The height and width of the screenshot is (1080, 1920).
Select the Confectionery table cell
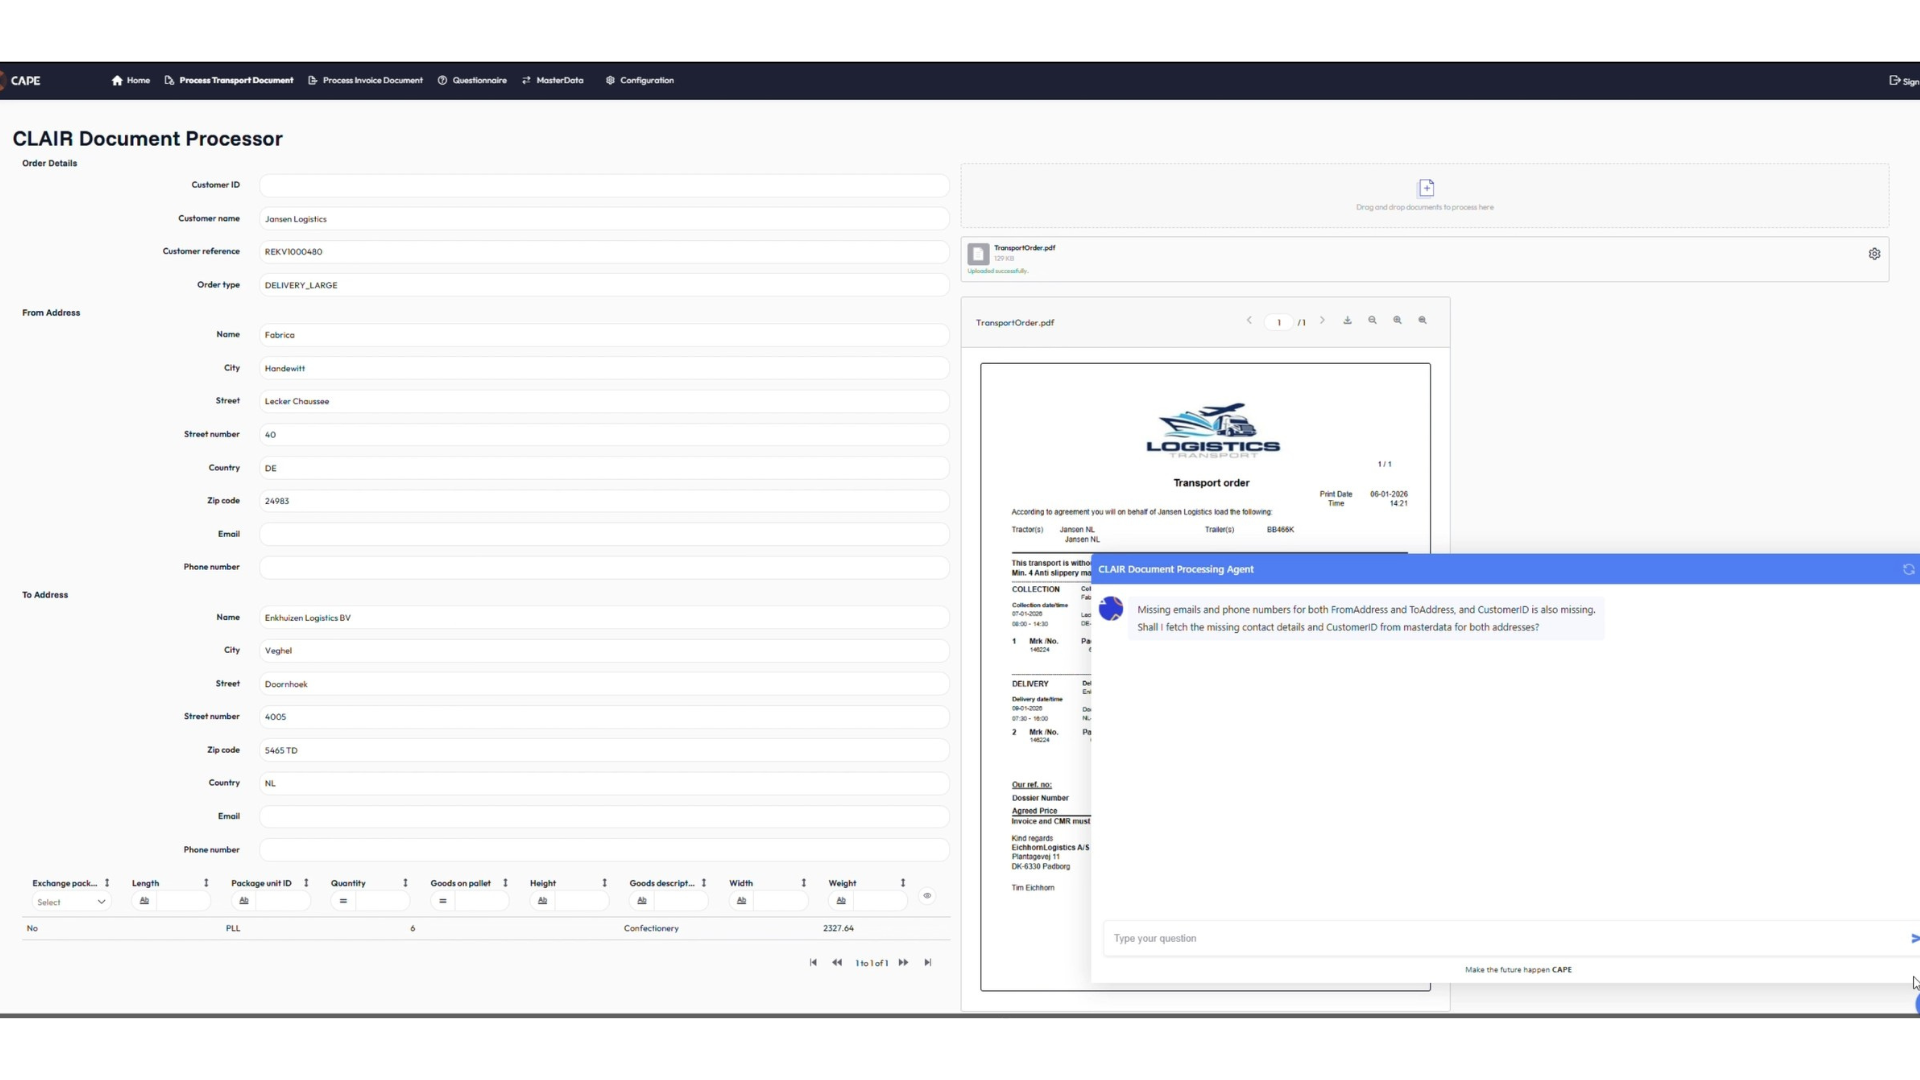651,928
